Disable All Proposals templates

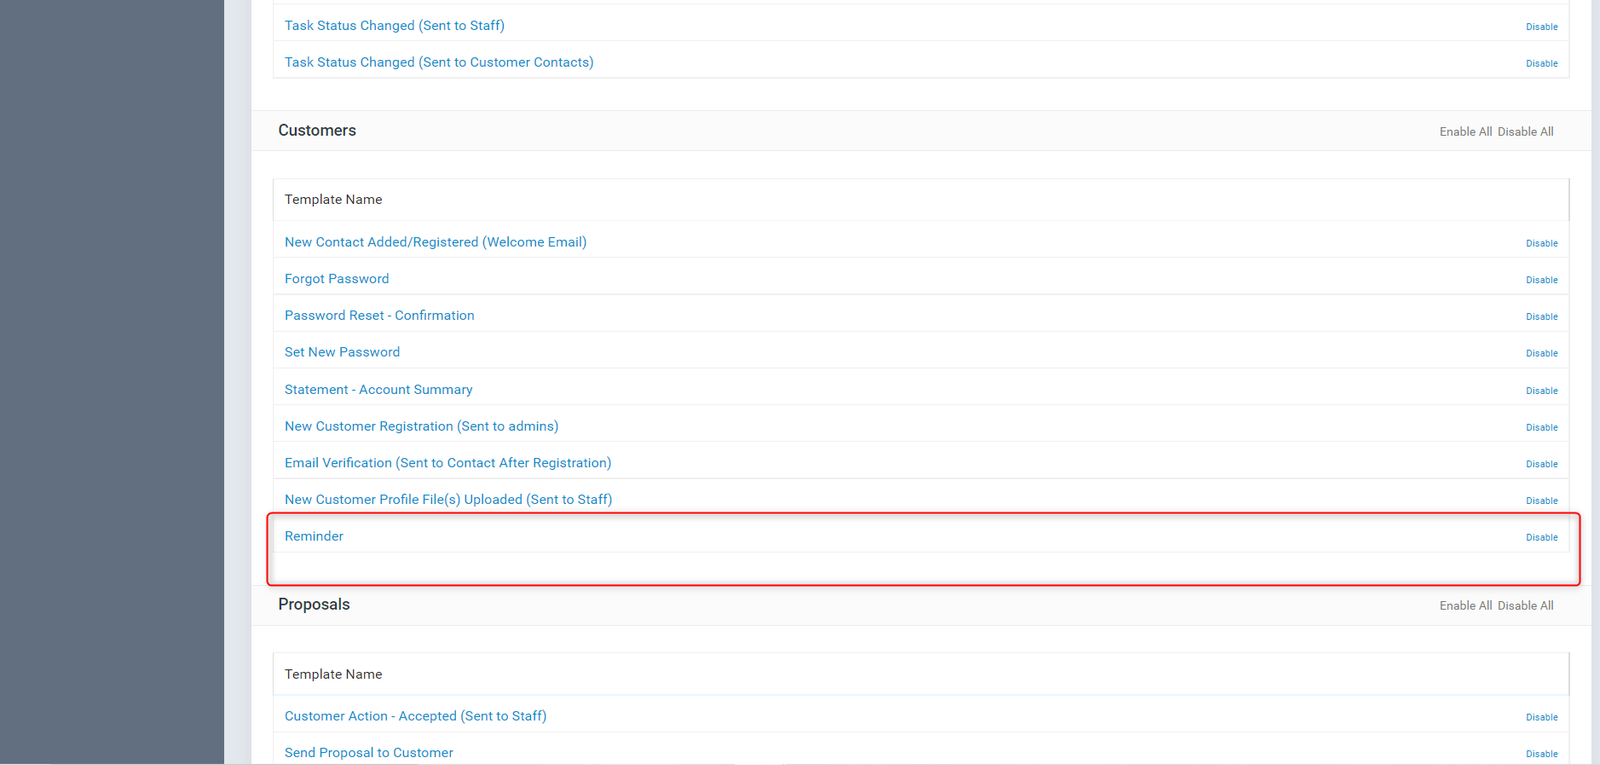point(1525,606)
